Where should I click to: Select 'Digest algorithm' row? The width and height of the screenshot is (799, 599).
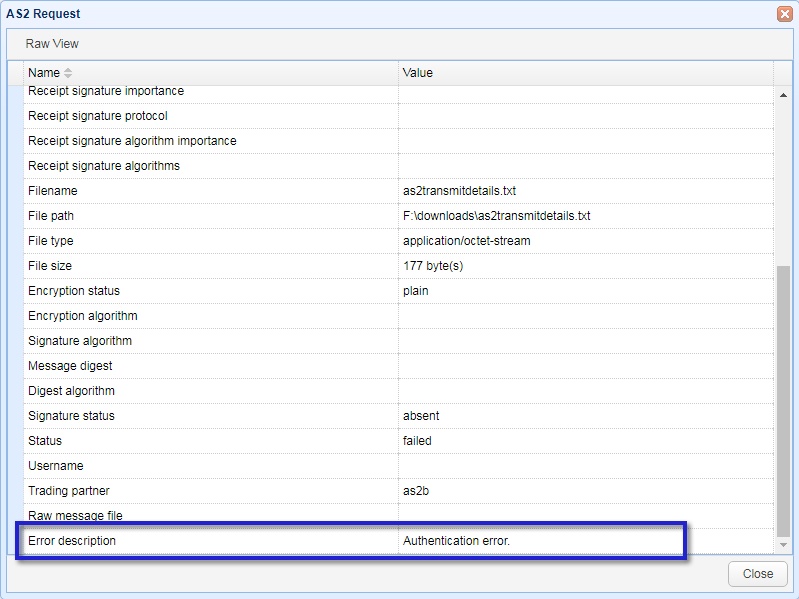[x=398, y=391]
